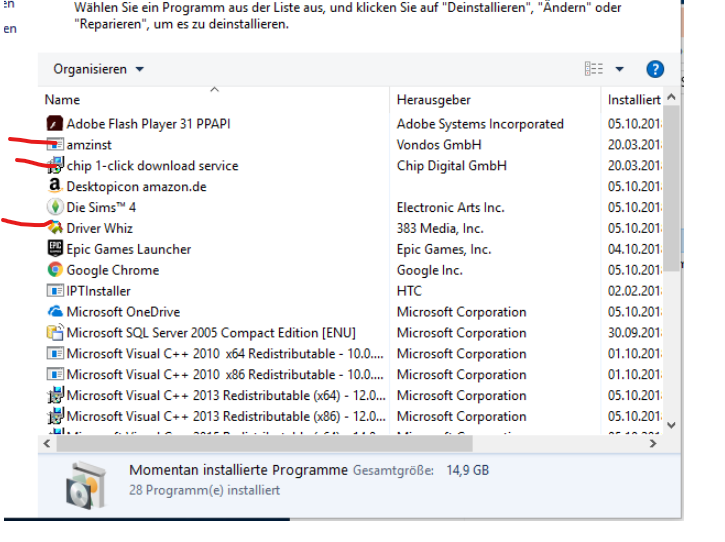Click the Microsoft OneDrive cloud icon

point(55,311)
